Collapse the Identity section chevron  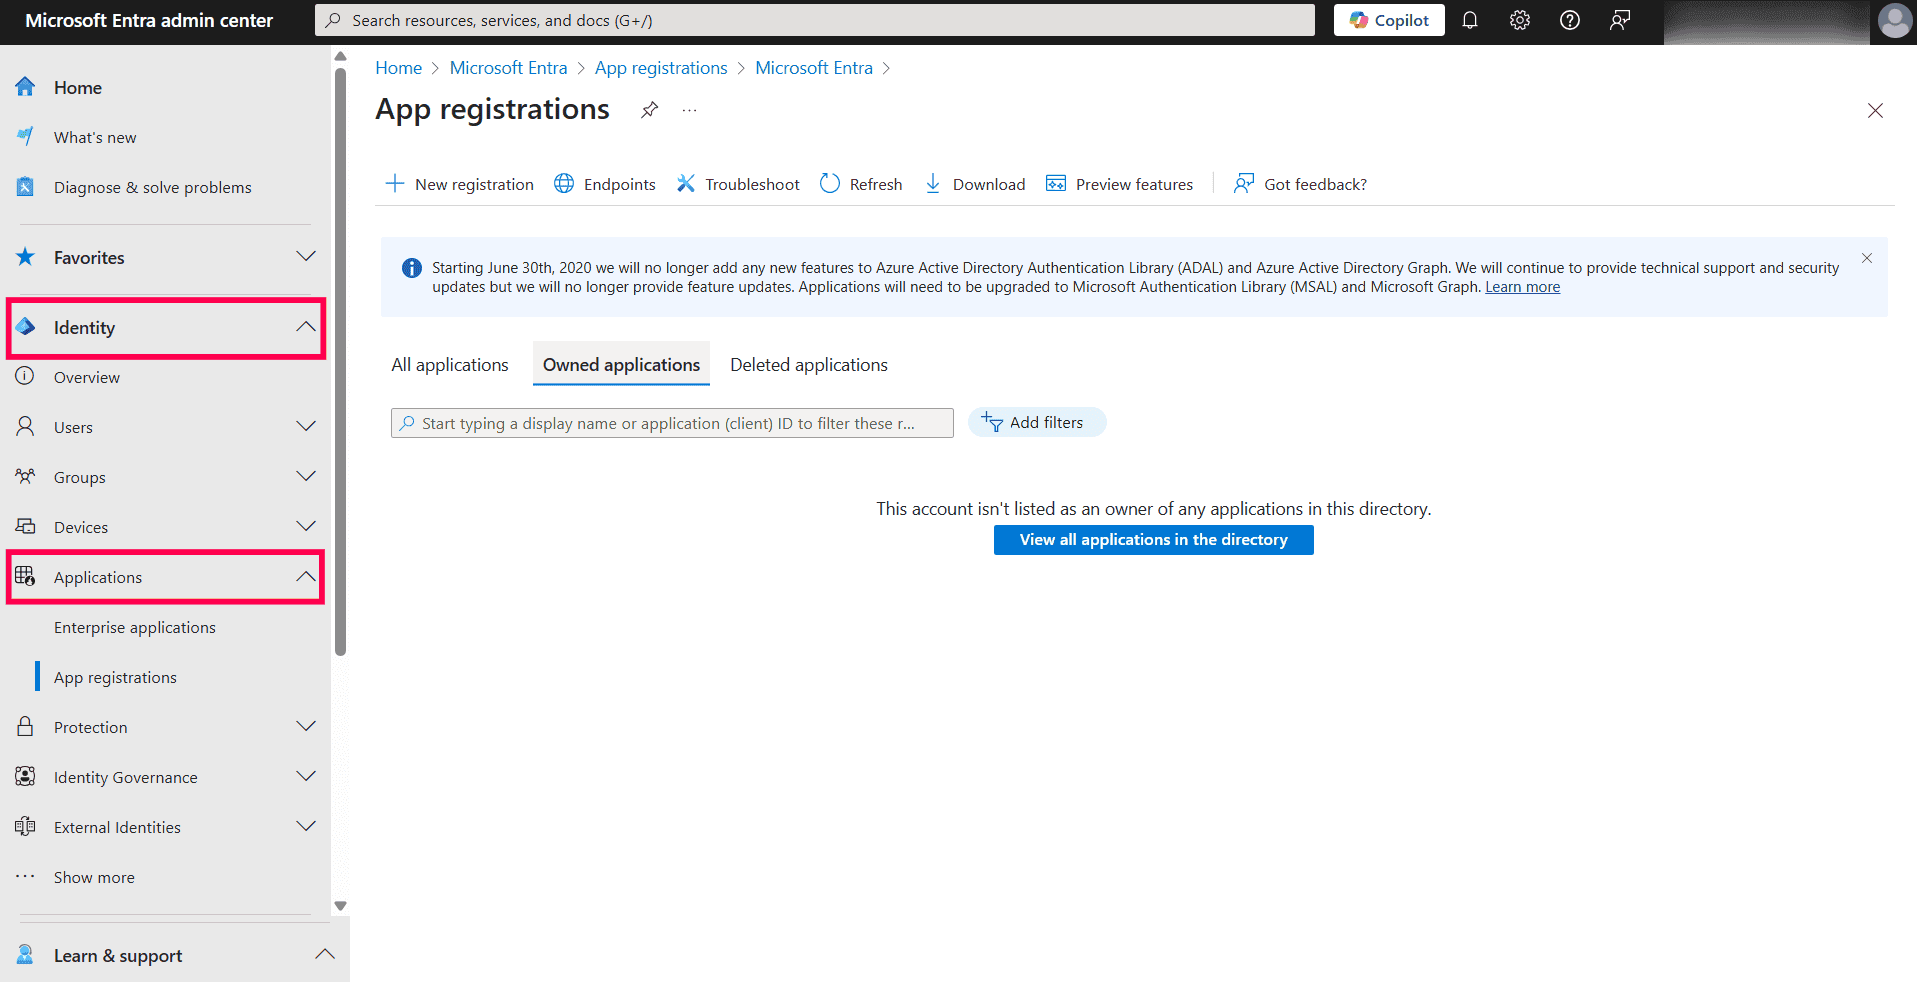pyautogui.click(x=306, y=327)
